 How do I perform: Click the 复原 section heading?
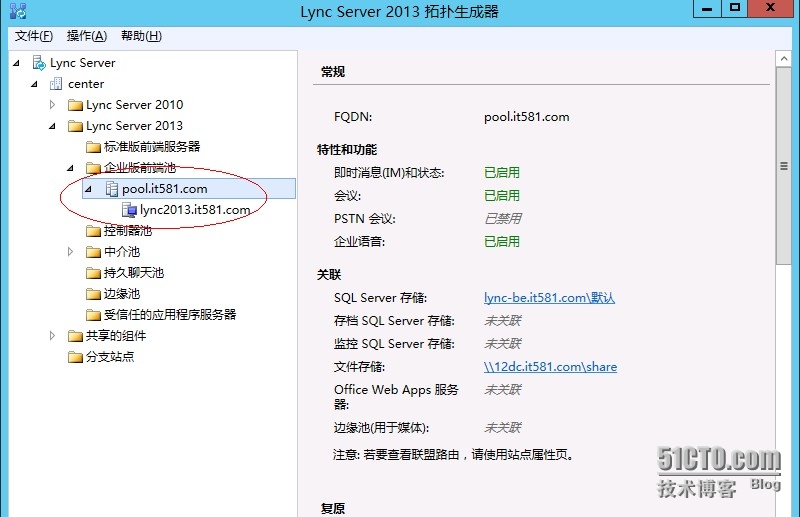[x=333, y=508]
